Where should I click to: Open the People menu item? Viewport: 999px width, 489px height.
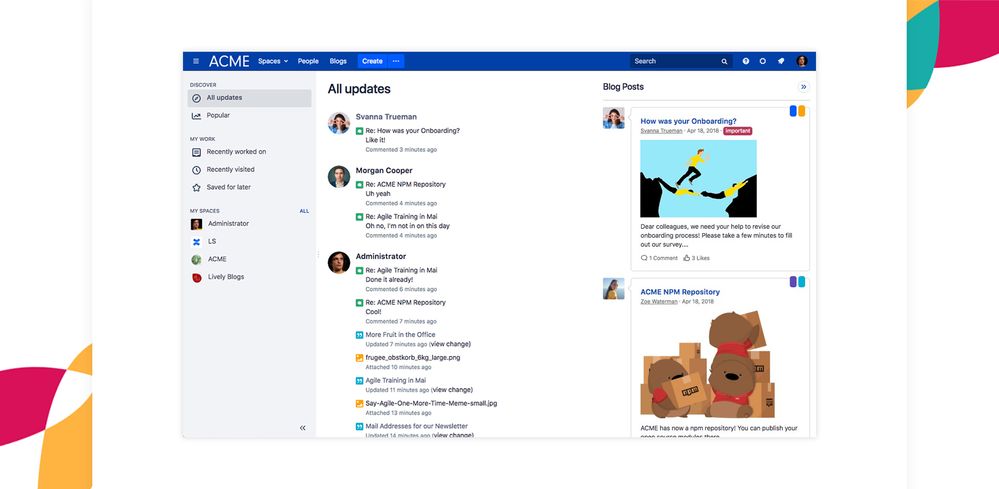(308, 61)
